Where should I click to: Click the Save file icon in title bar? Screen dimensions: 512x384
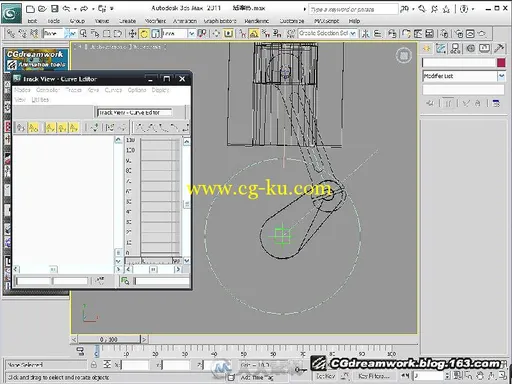54,9
